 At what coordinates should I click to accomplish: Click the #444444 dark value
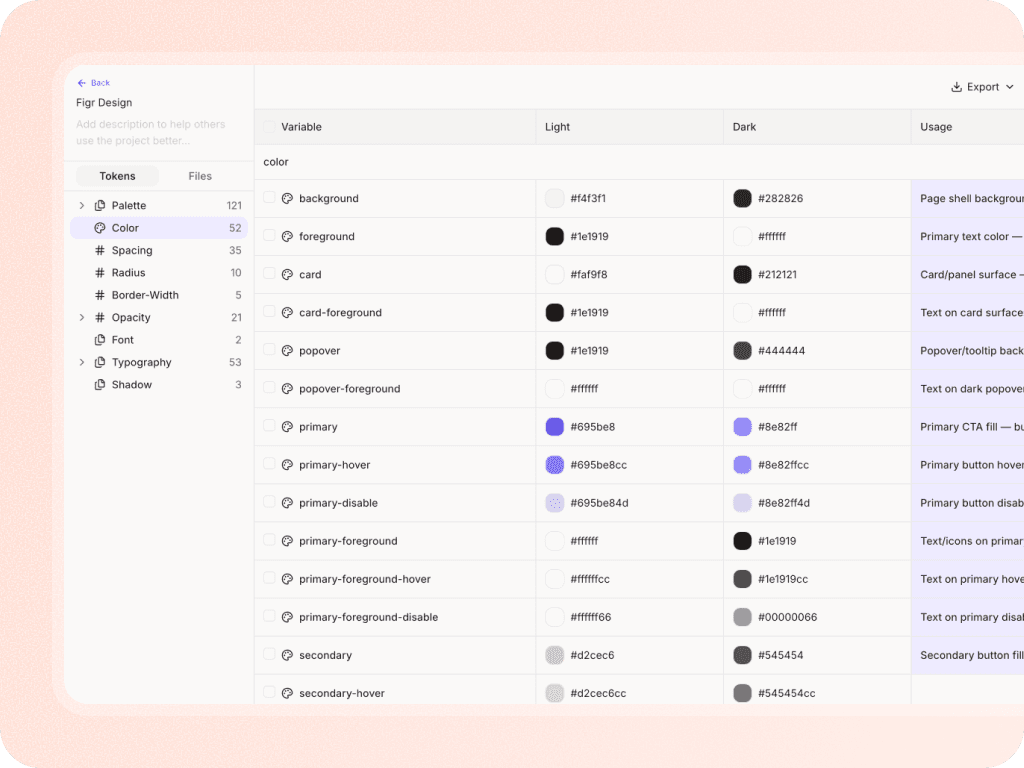coord(781,351)
